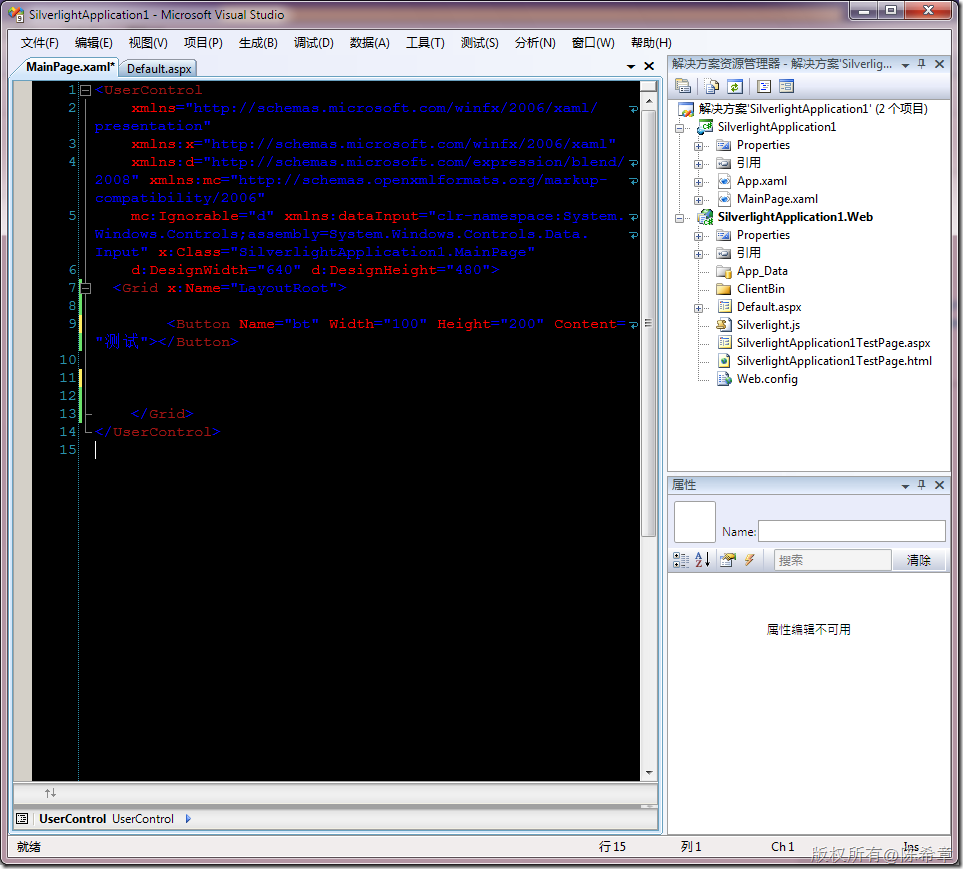Collapse the UserControl code block outline

click(x=86, y=90)
